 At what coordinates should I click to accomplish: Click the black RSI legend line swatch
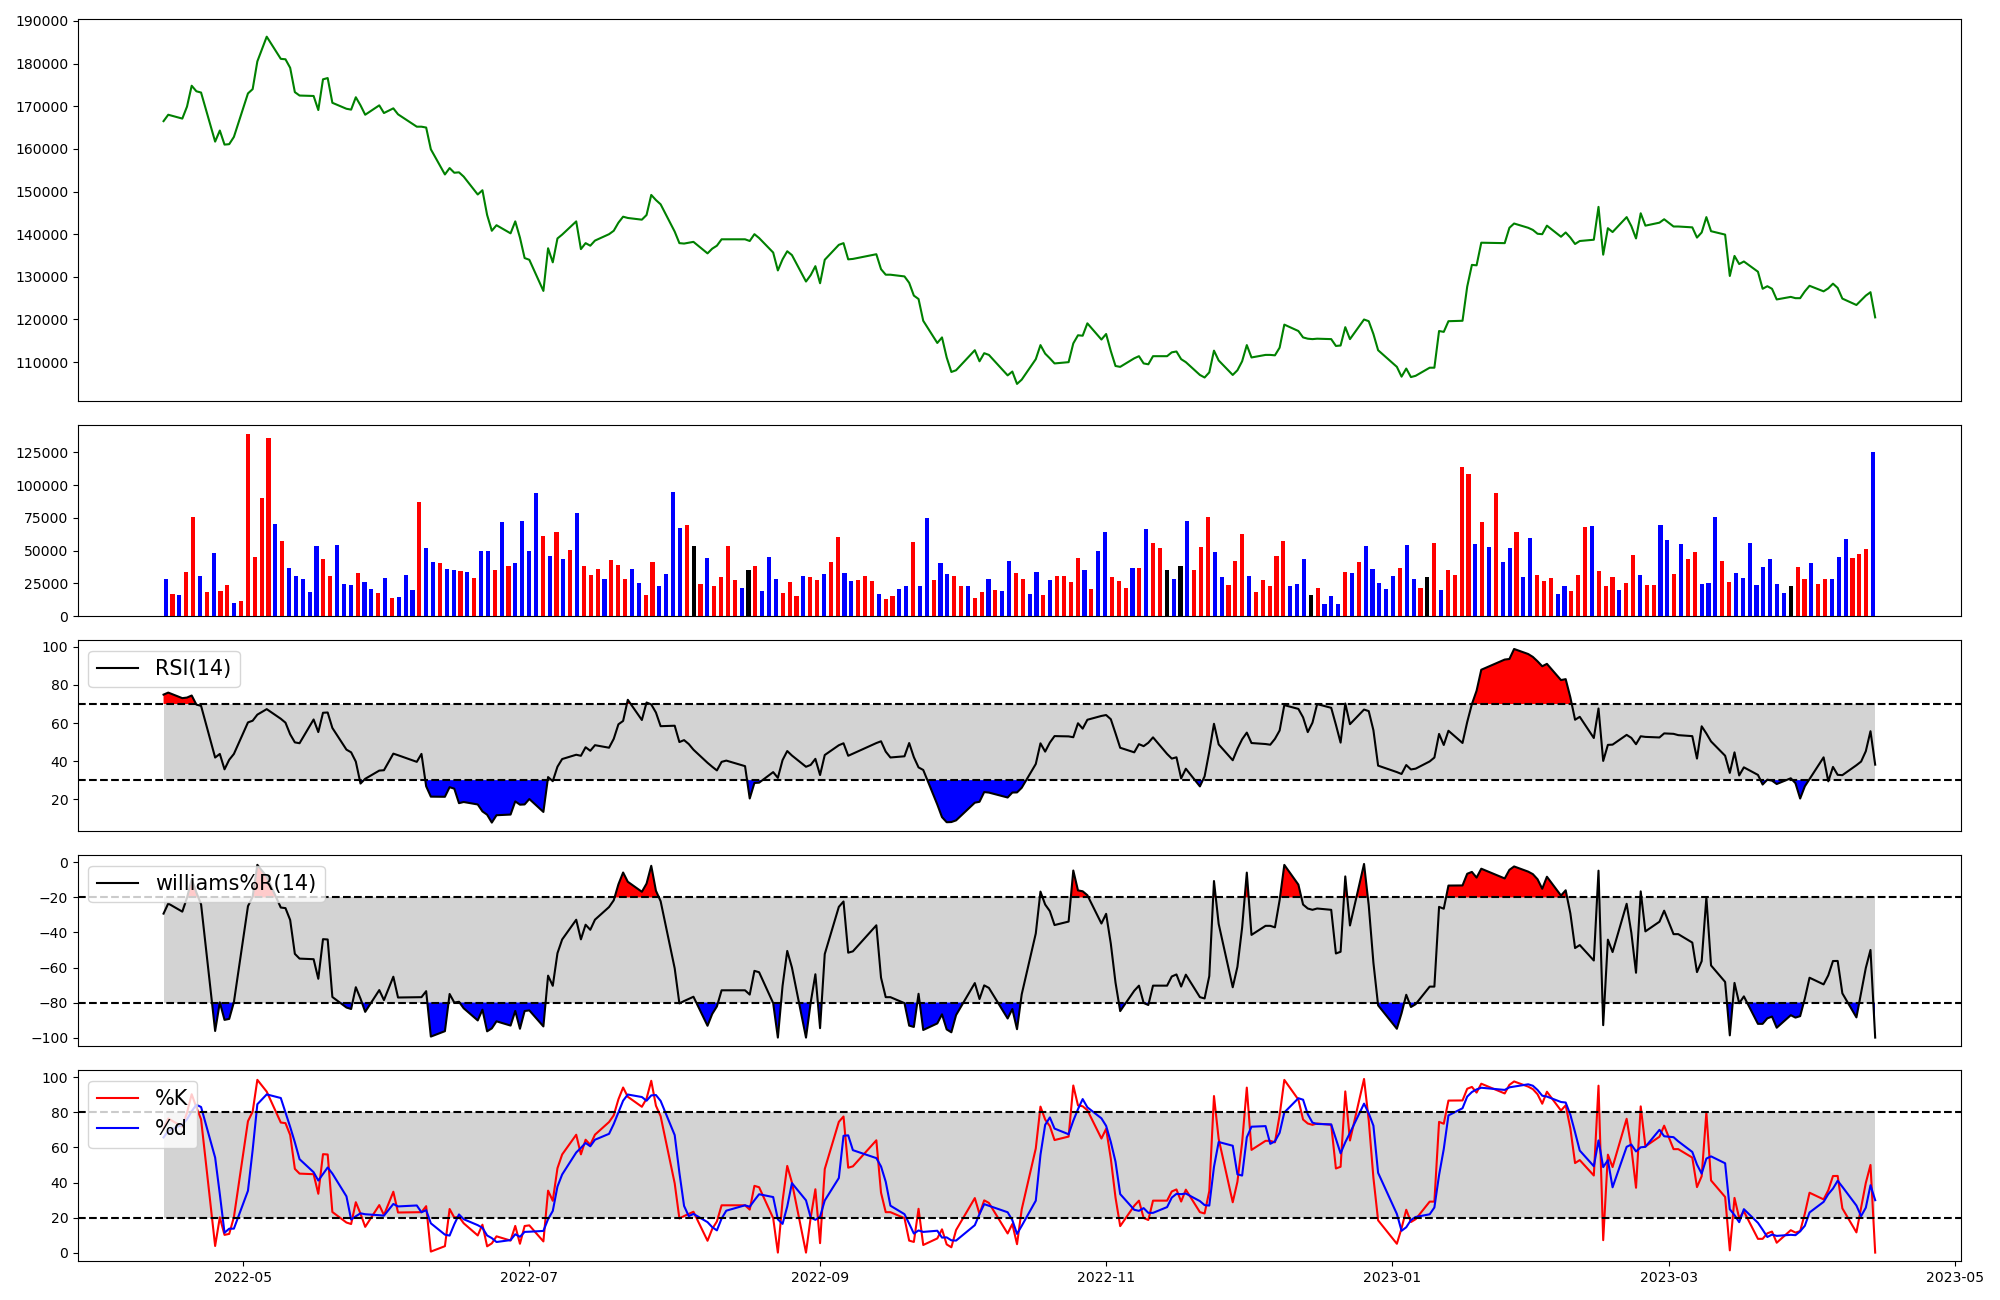pyautogui.click(x=119, y=668)
